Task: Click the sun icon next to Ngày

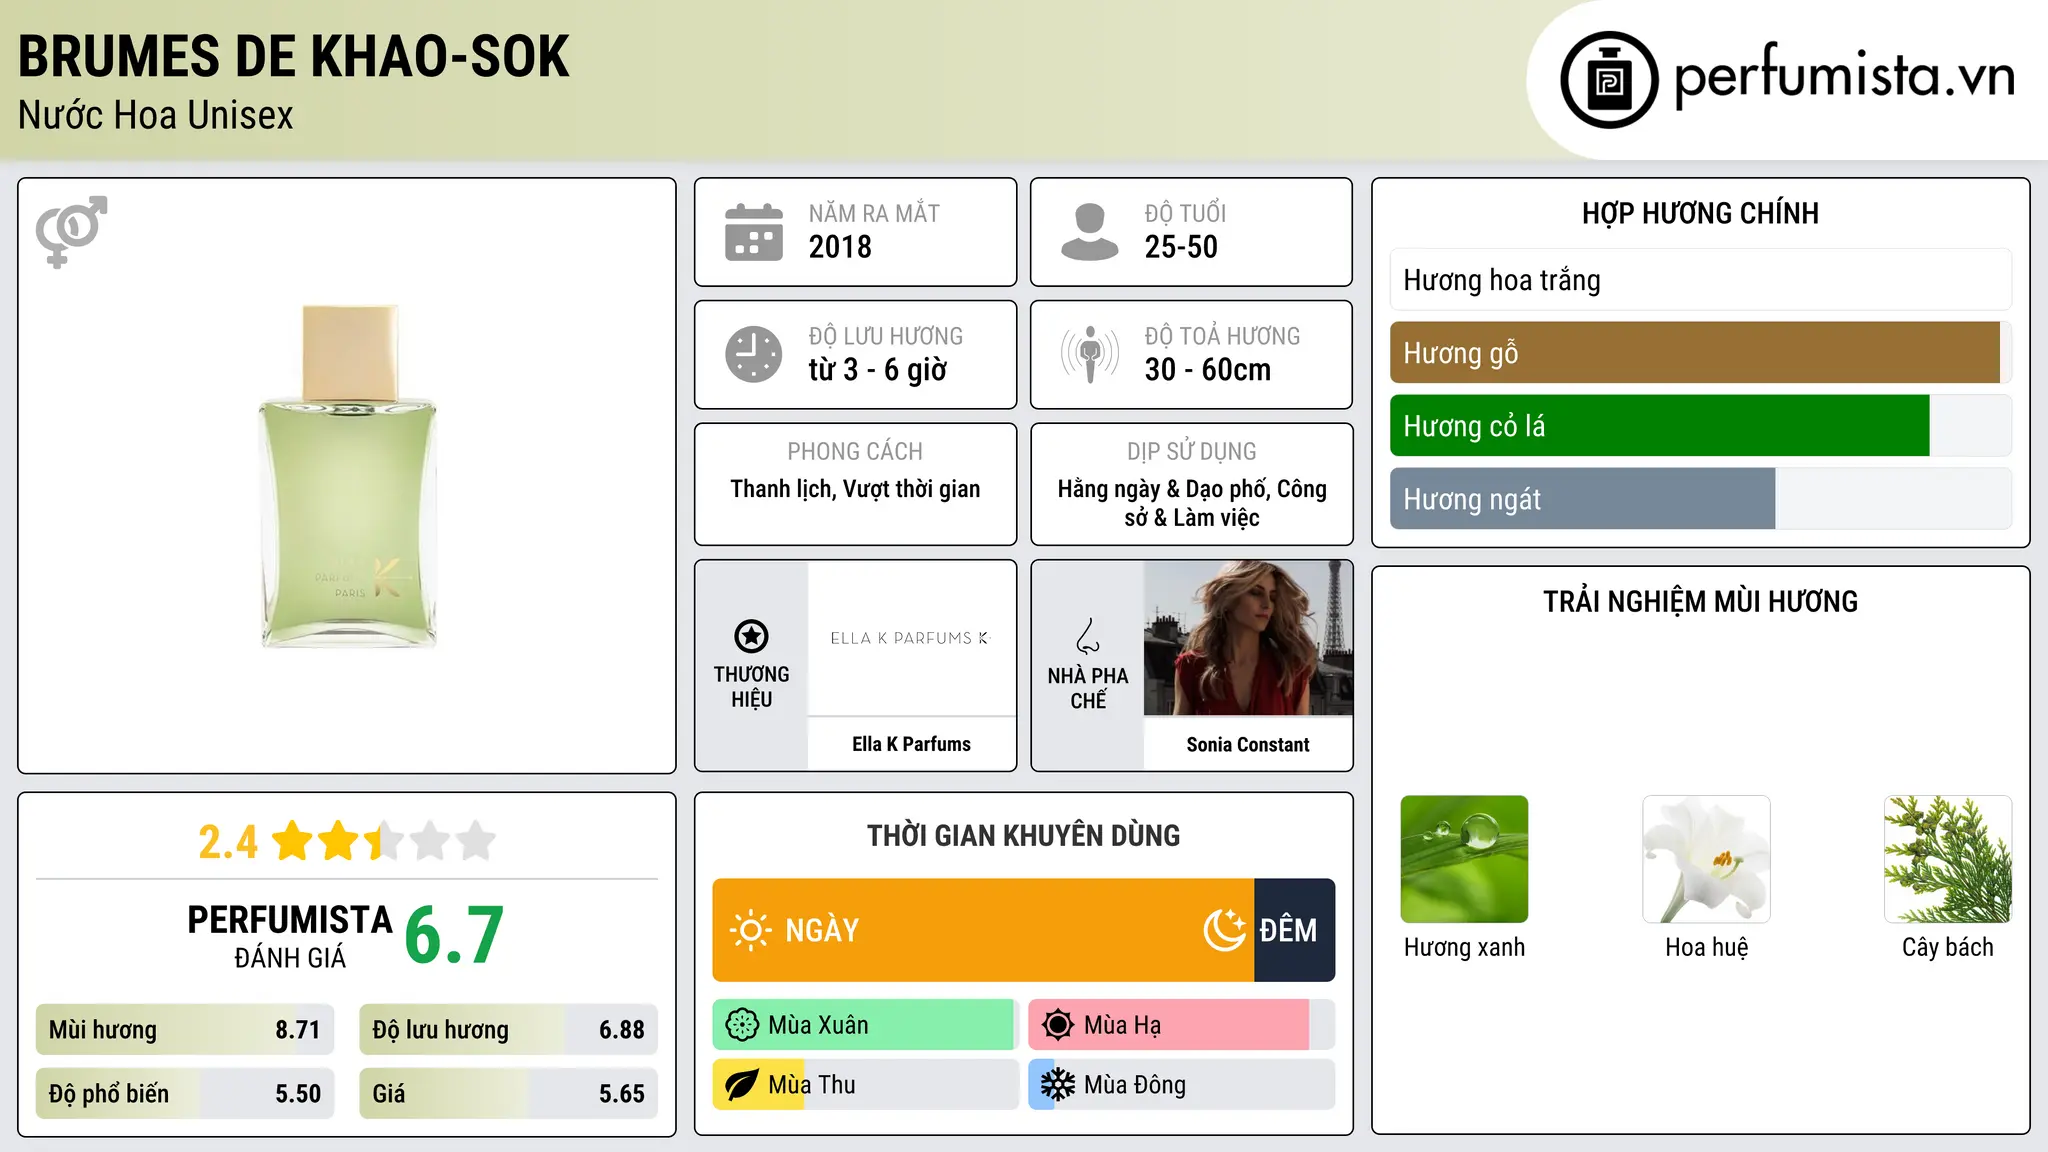Action: (x=750, y=930)
